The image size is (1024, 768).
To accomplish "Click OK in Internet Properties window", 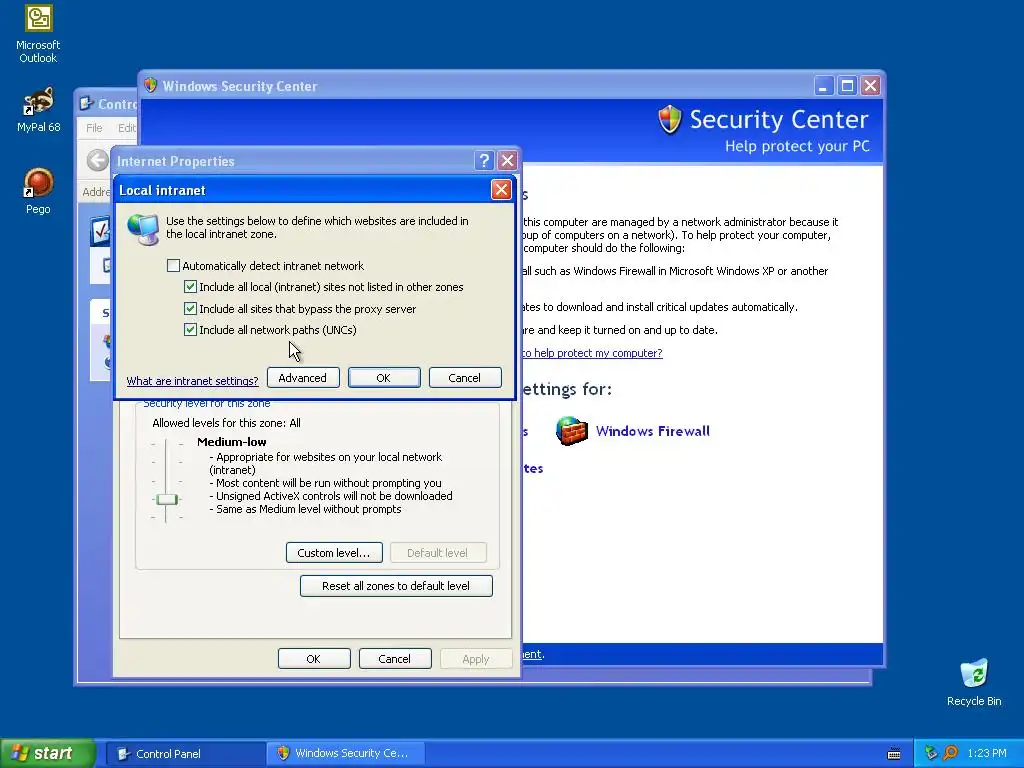I will click(x=314, y=658).
